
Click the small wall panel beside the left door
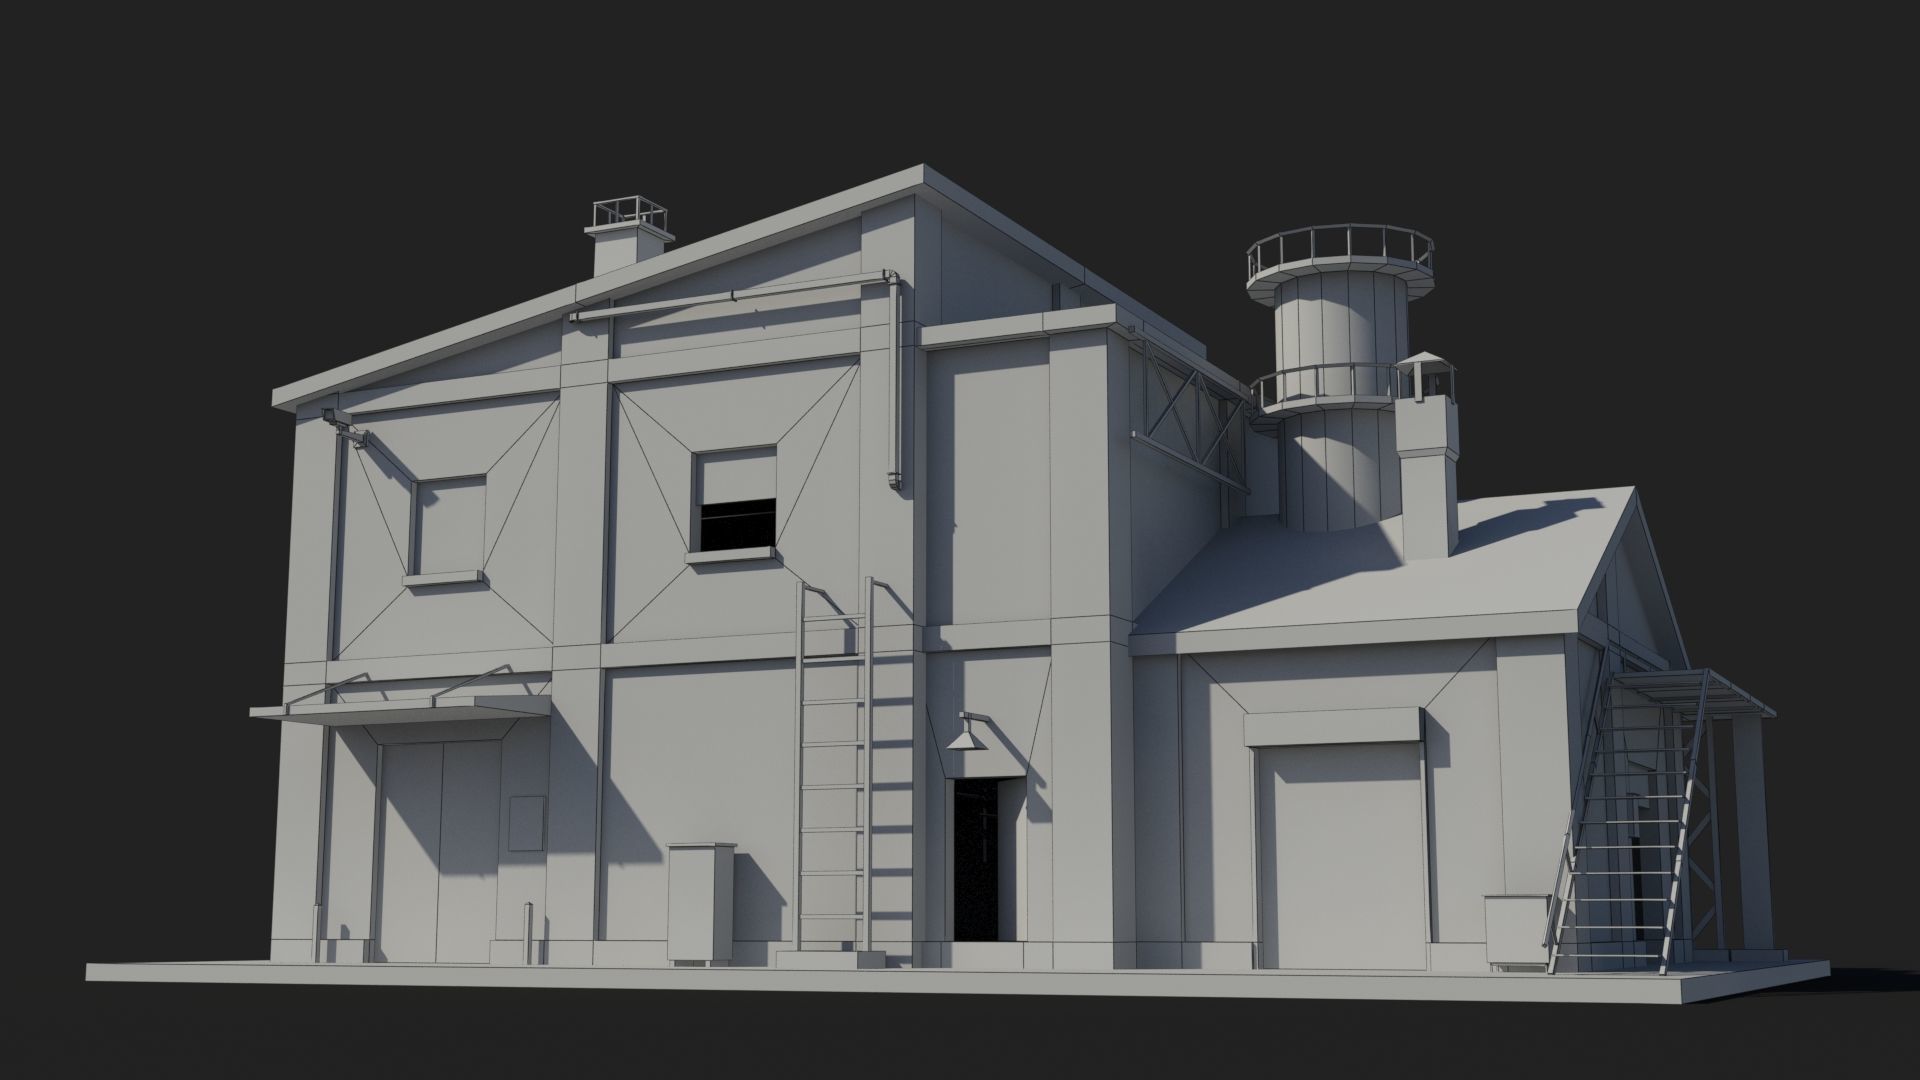pos(527,823)
